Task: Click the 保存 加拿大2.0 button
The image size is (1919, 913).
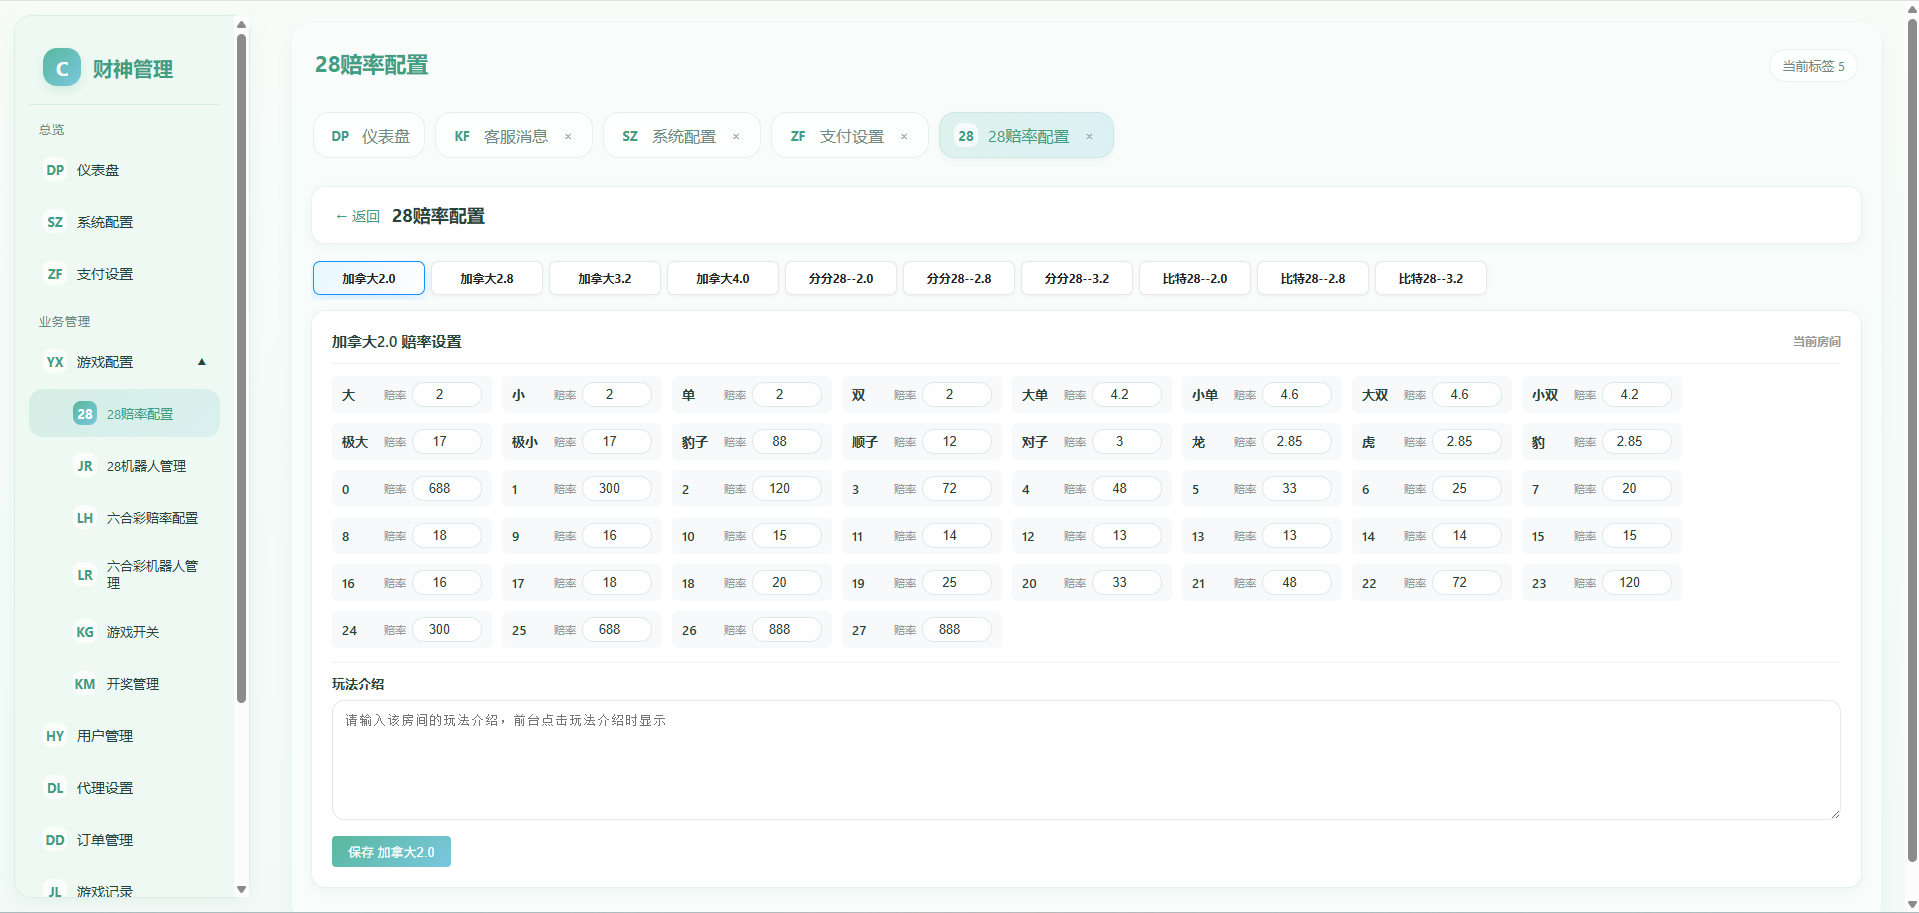Action: click(391, 852)
